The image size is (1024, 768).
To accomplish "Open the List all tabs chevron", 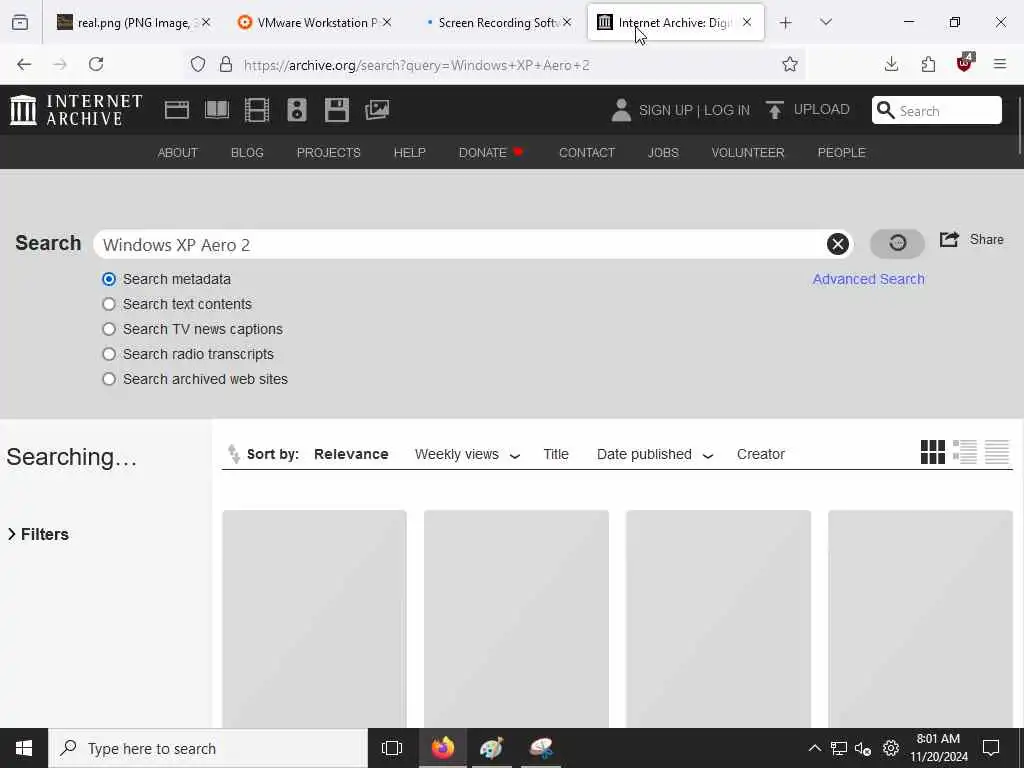I will tap(826, 22).
